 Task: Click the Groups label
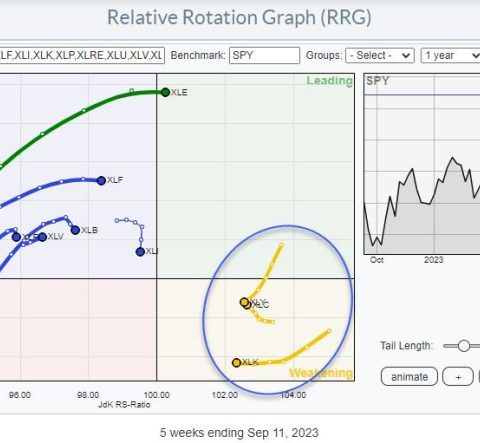324,55
